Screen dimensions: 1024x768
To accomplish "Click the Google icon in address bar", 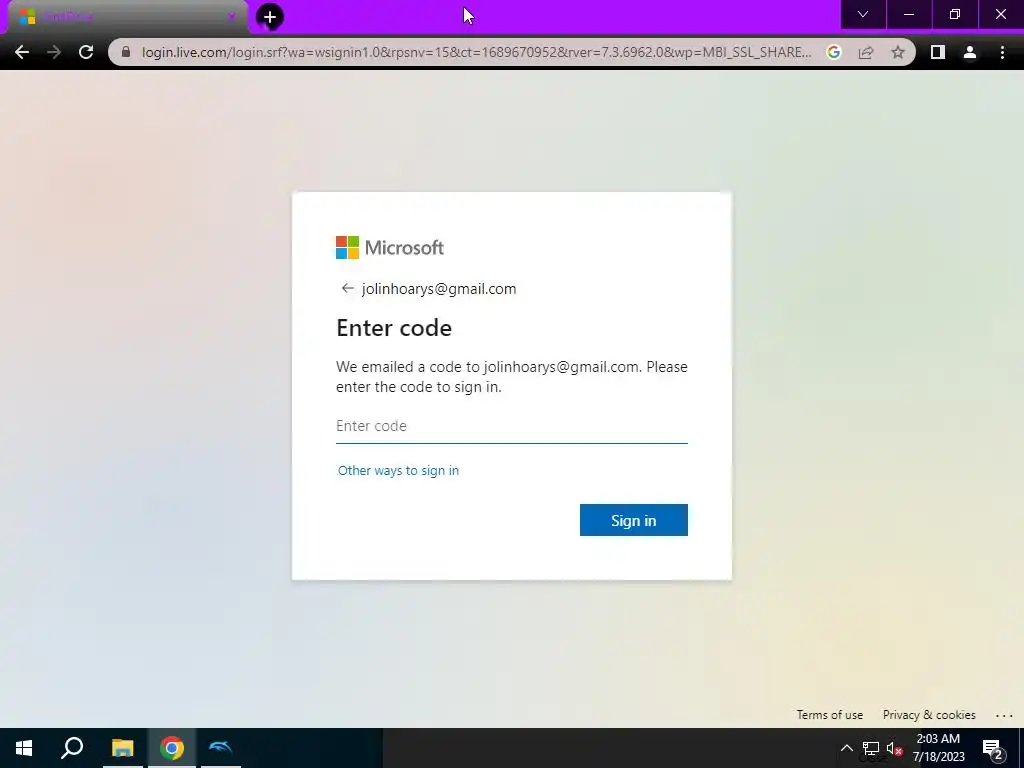I will point(833,52).
